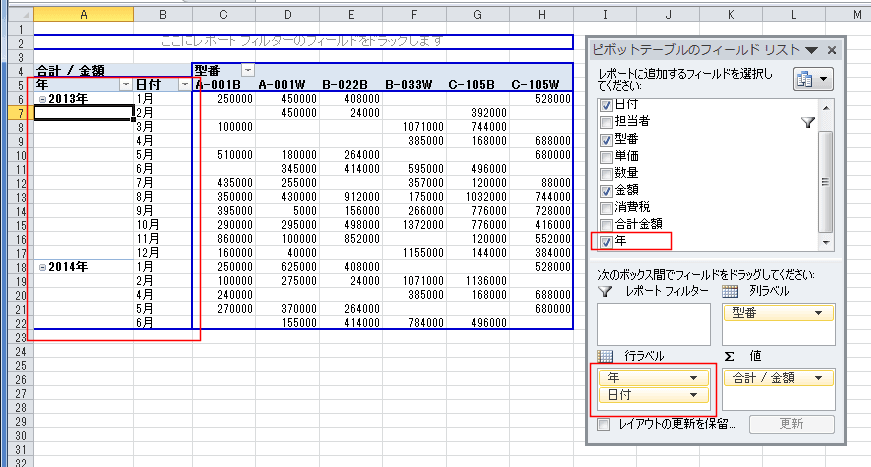Open the 合計 / 金額 value field dropdown

tap(818, 378)
